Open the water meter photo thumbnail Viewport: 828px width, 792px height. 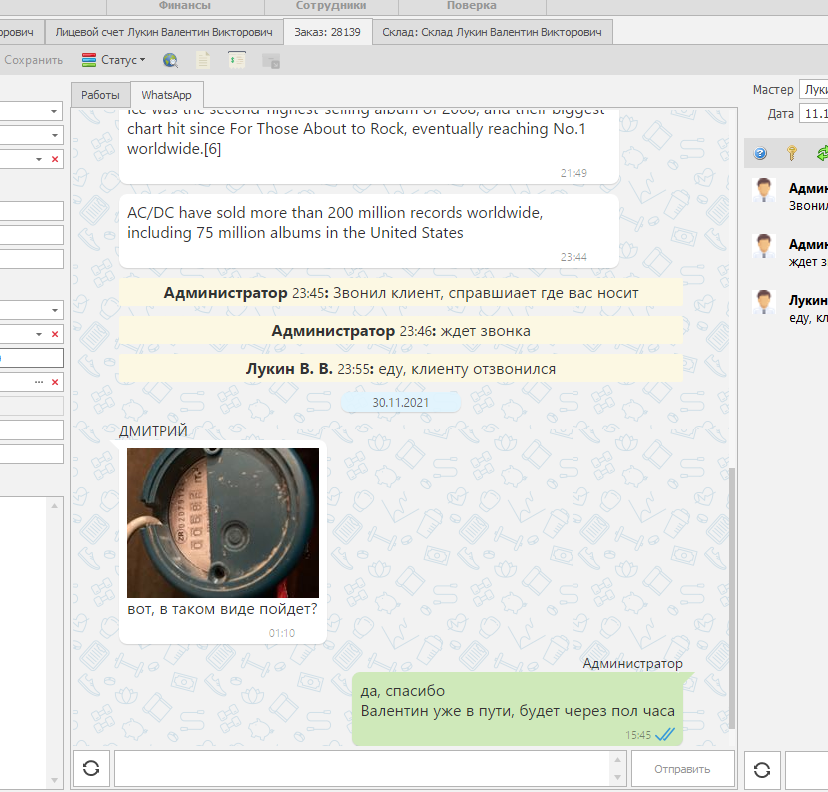tap(223, 523)
